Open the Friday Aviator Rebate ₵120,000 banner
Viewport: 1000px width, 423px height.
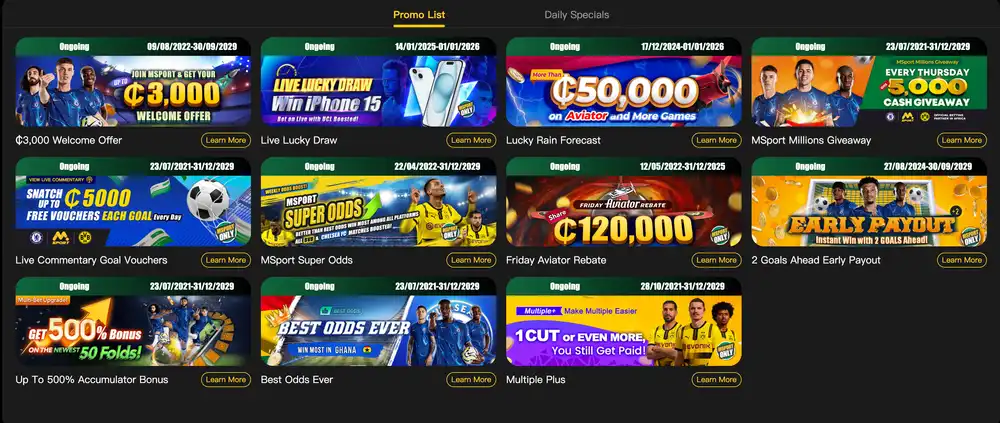[624, 211]
